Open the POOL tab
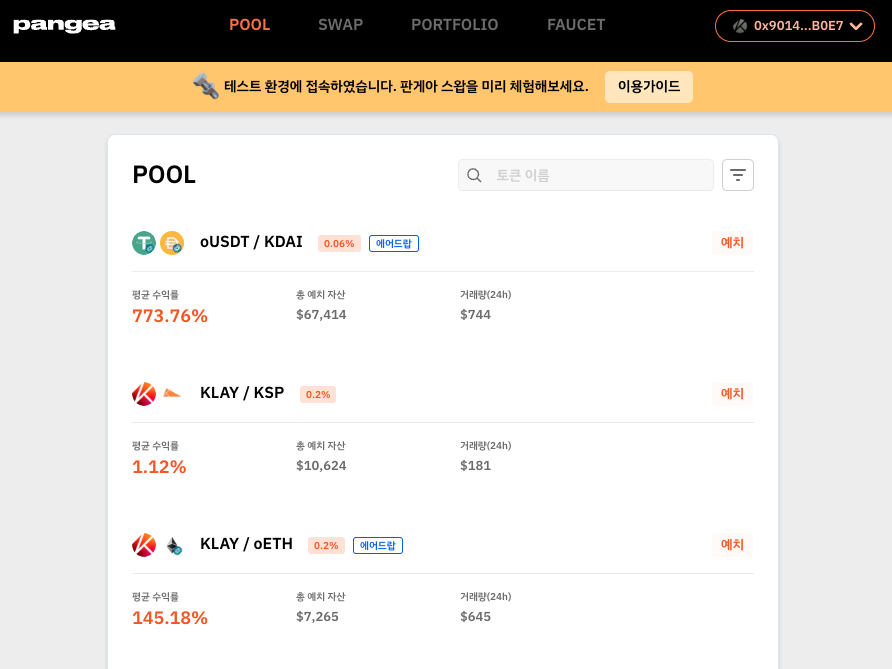This screenshot has height=669, width=892. (x=250, y=25)
